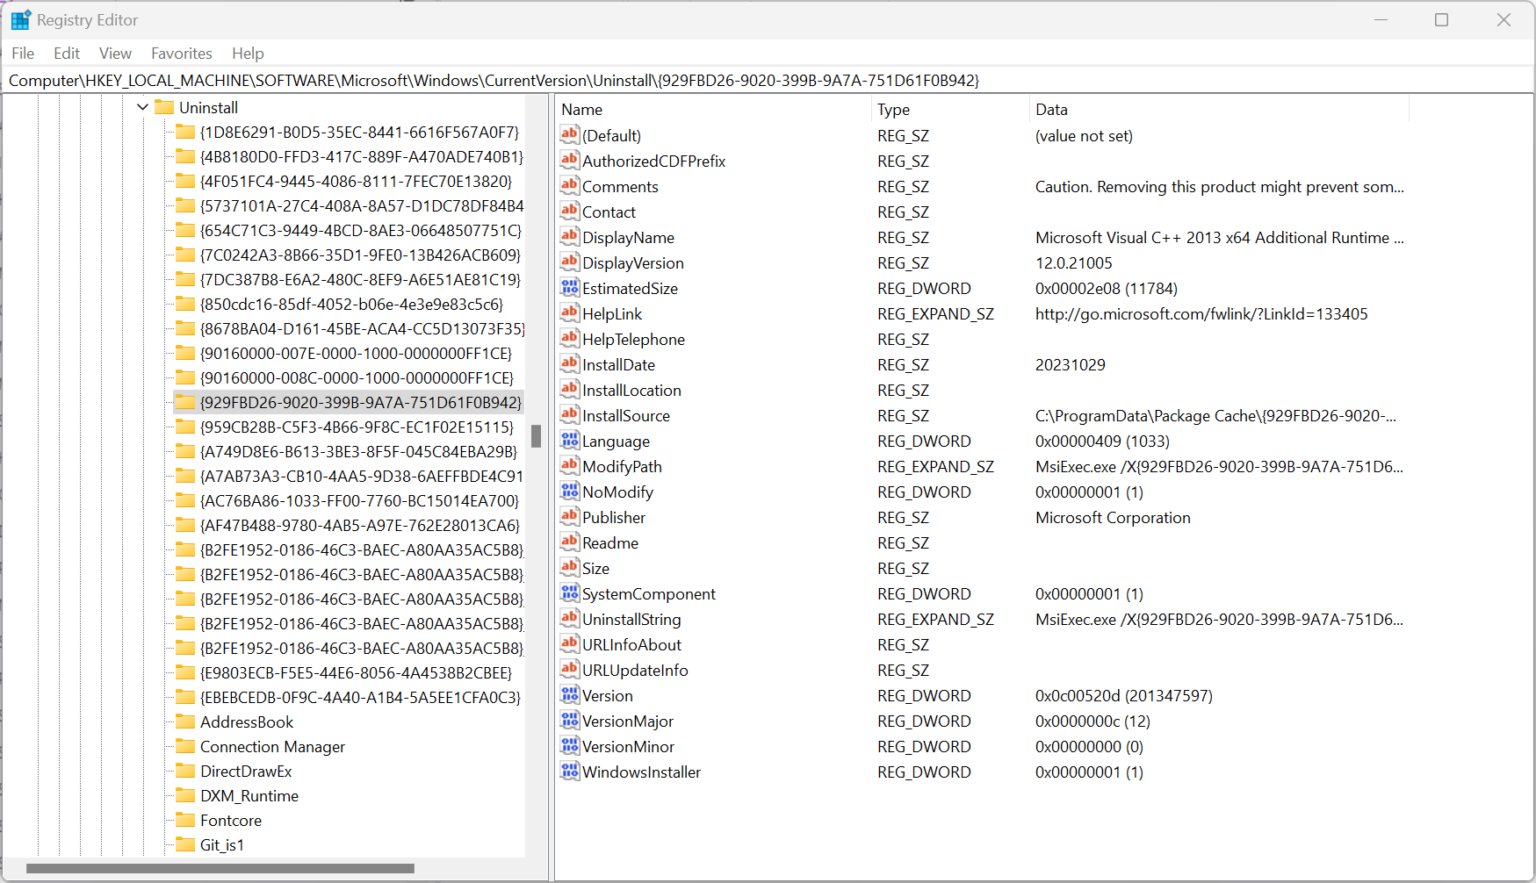This screenshot has height=883, width=1536.
Task: Select the {959CB28B-C5F3-4B66...} key
Action: pos(357,427)
